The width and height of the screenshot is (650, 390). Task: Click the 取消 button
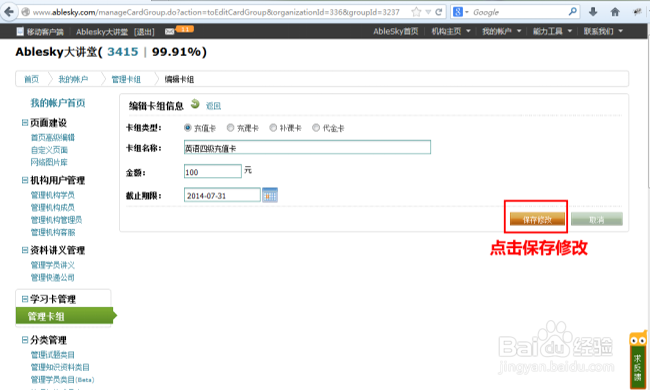597,219
